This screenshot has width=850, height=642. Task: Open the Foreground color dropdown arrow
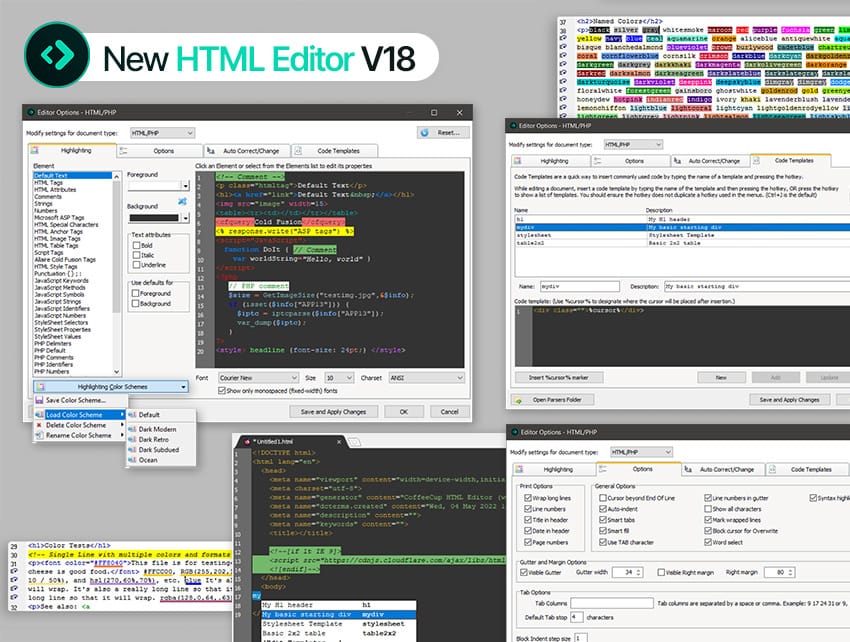pyautogui.click(x=185, y=185)
